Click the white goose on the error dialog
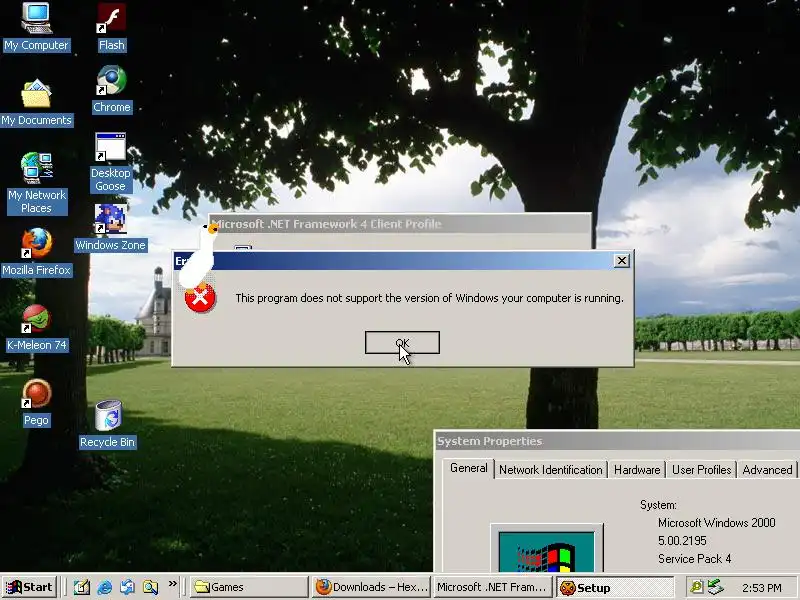This screenshot has height=600, width=800. [198, 256]
